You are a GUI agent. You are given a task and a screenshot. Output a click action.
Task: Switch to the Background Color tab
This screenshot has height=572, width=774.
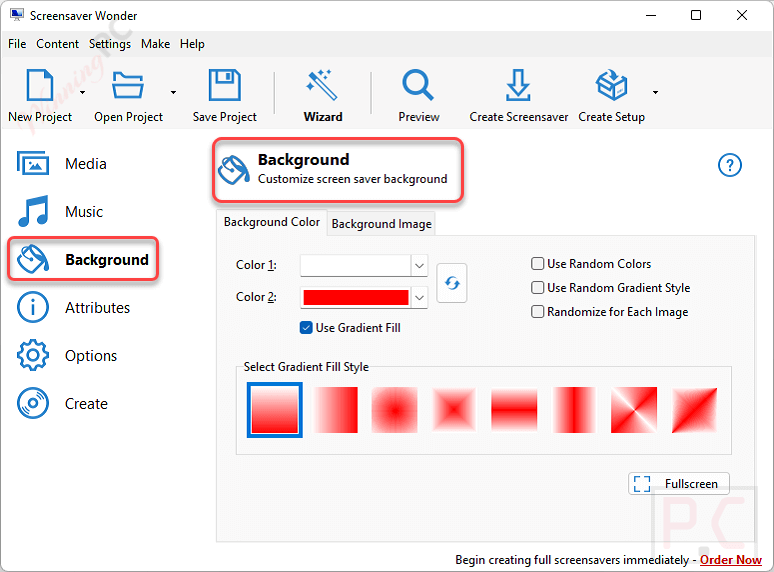(271, 222)
